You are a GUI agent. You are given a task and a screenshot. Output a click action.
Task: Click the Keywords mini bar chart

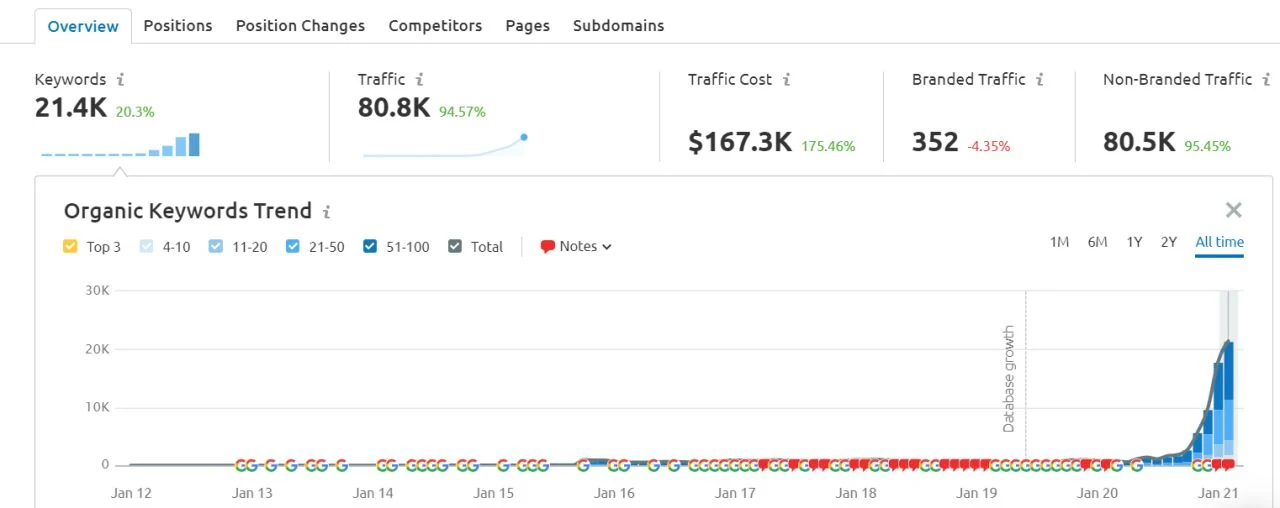click(120, 145)
